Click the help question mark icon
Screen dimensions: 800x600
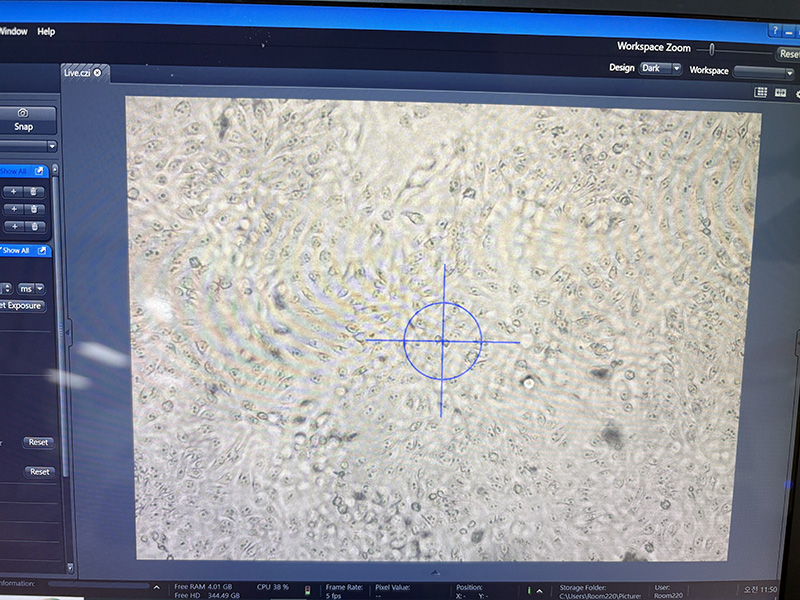[x=774, y=31]
